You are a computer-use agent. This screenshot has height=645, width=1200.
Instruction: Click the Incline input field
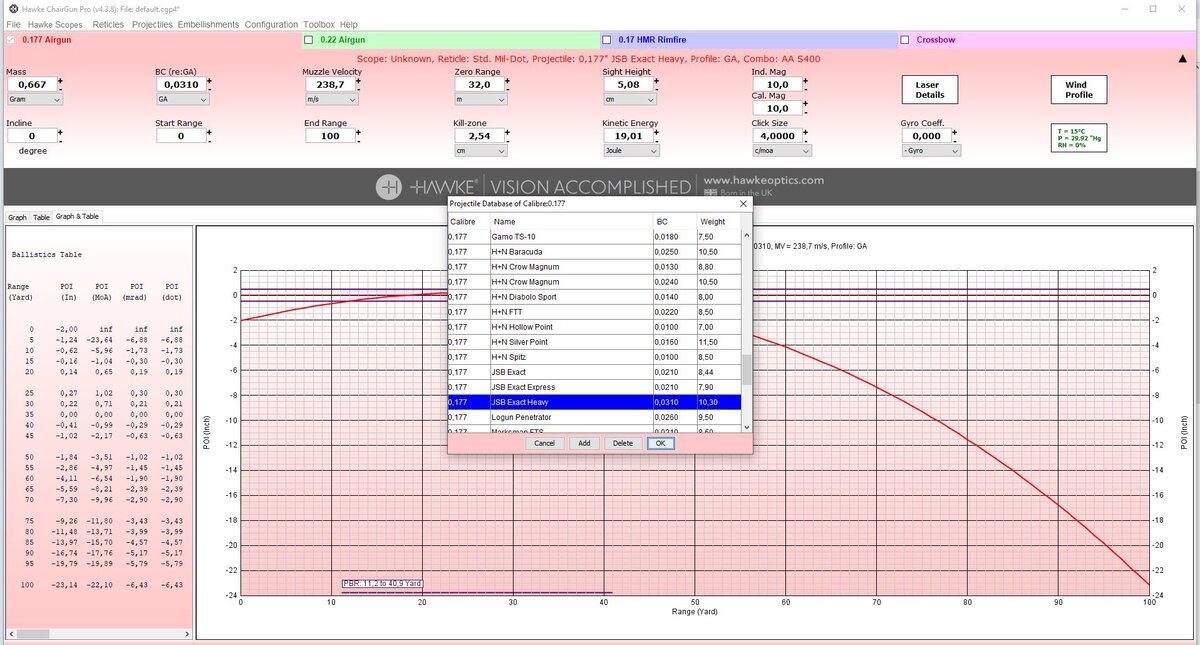coord(31,136)
